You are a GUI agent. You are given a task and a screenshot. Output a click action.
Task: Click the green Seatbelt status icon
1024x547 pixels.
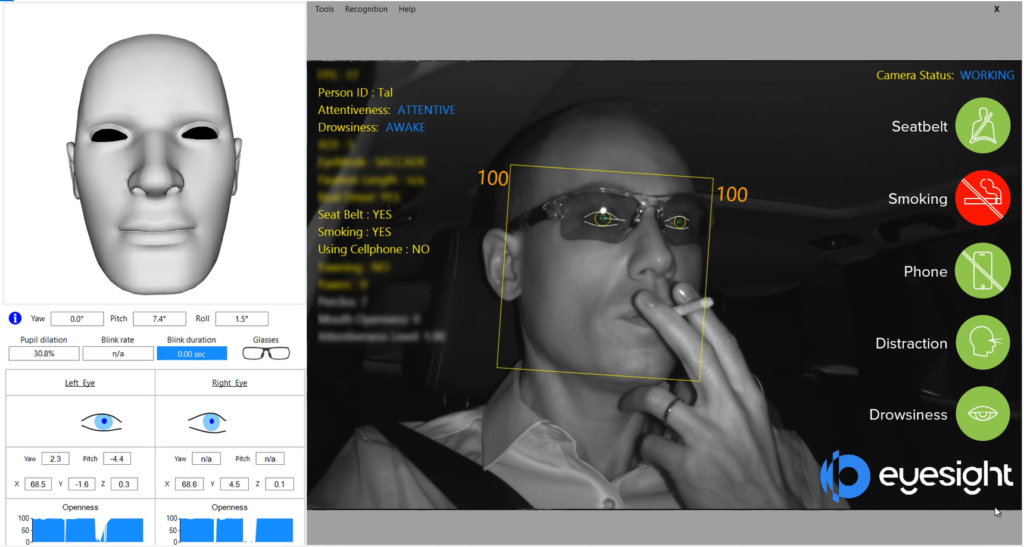[983, 126]
